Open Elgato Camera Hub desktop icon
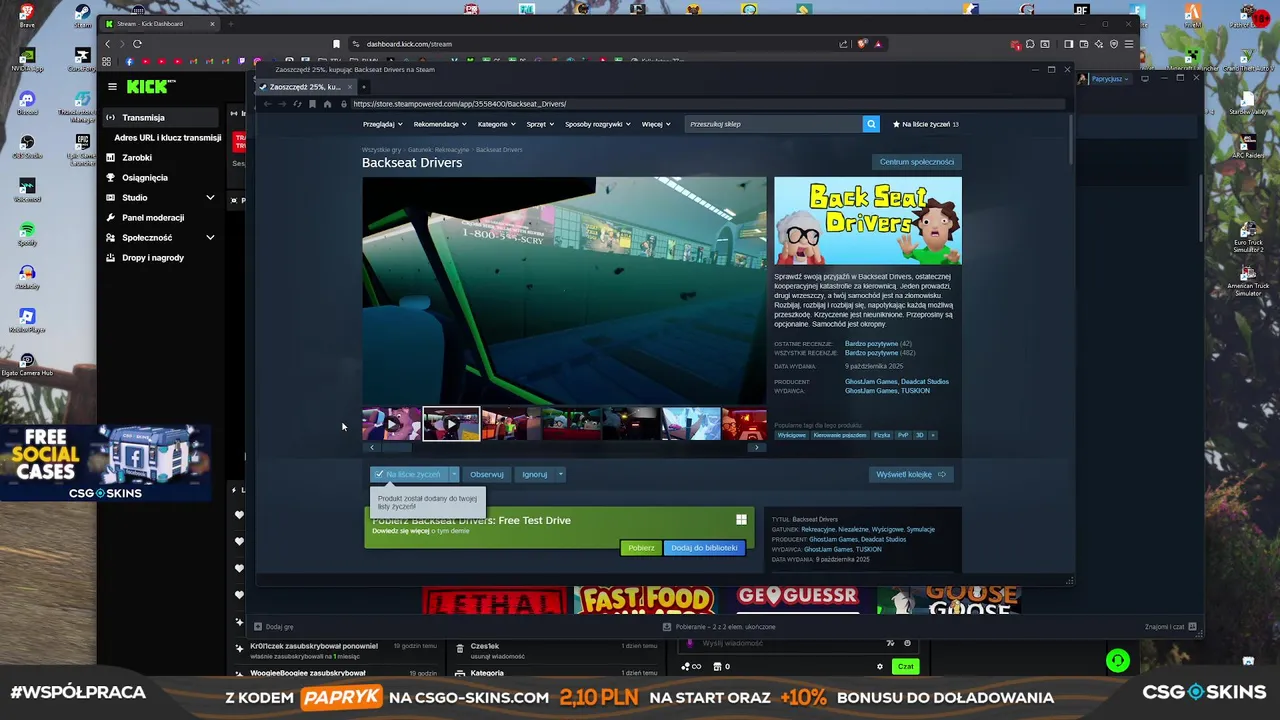Image resolution: width=1280 pixels, height=720 pixels. (27, 364)
